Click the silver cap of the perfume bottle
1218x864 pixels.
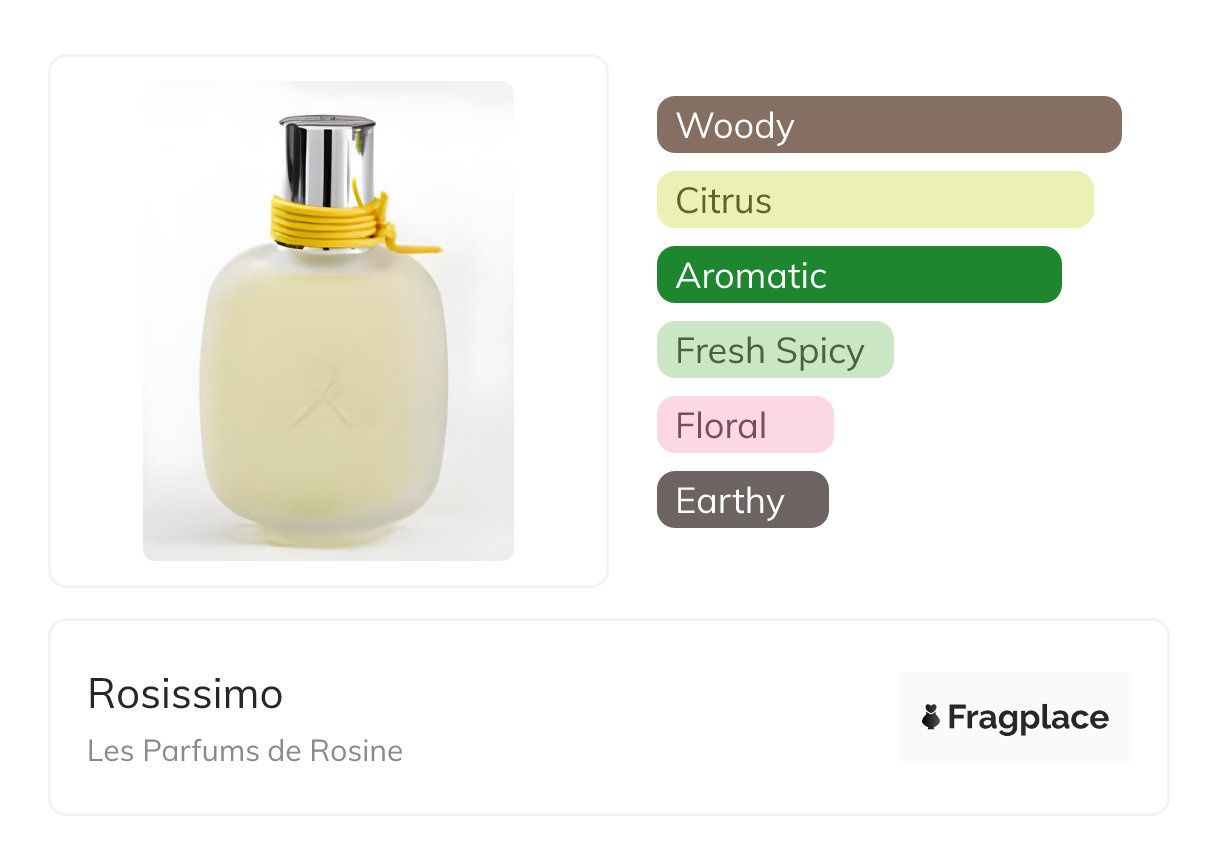click(x=327, y=160)
